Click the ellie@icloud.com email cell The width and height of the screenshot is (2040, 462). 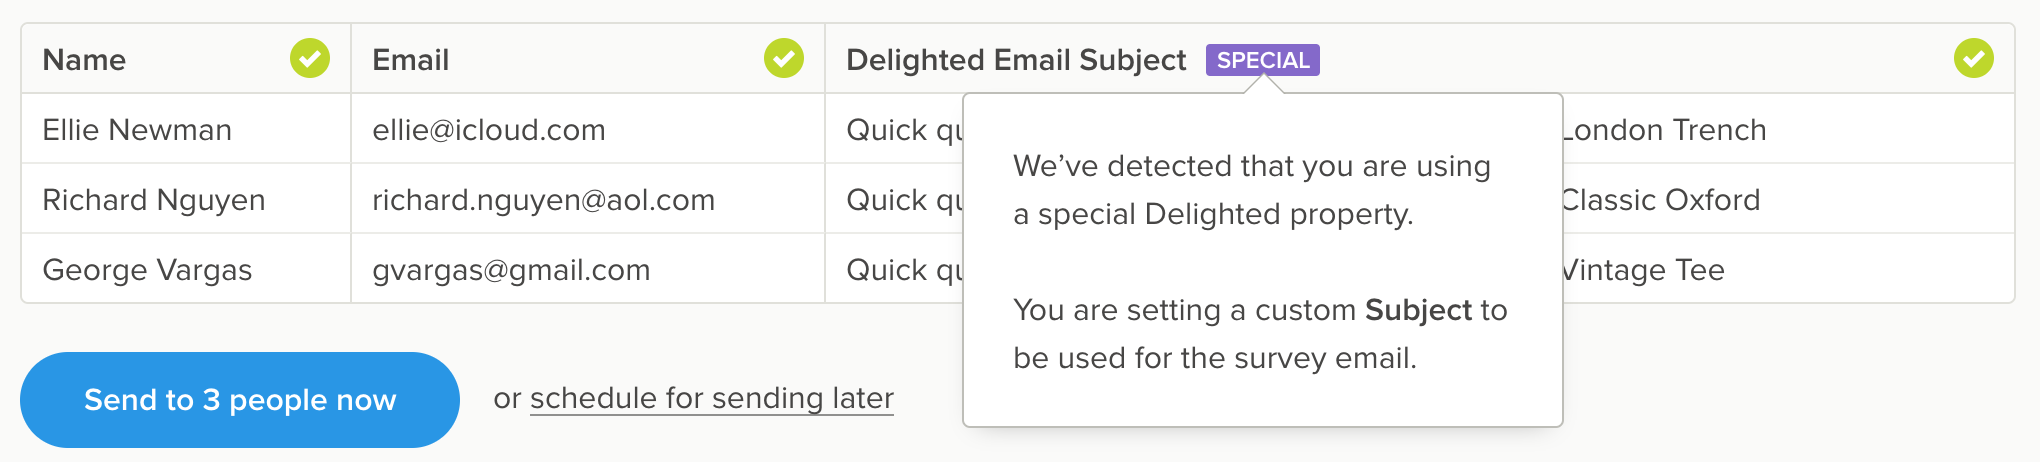488,130
